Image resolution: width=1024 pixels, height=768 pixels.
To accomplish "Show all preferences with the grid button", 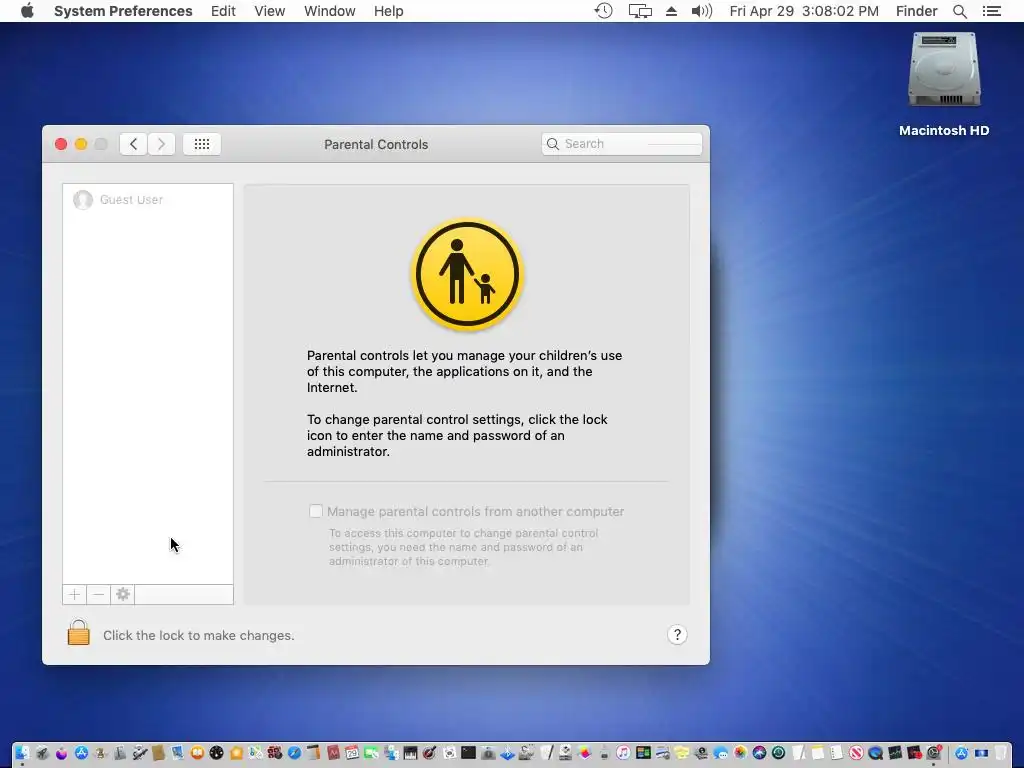I will pyautogui.click(x=202, y=144).
